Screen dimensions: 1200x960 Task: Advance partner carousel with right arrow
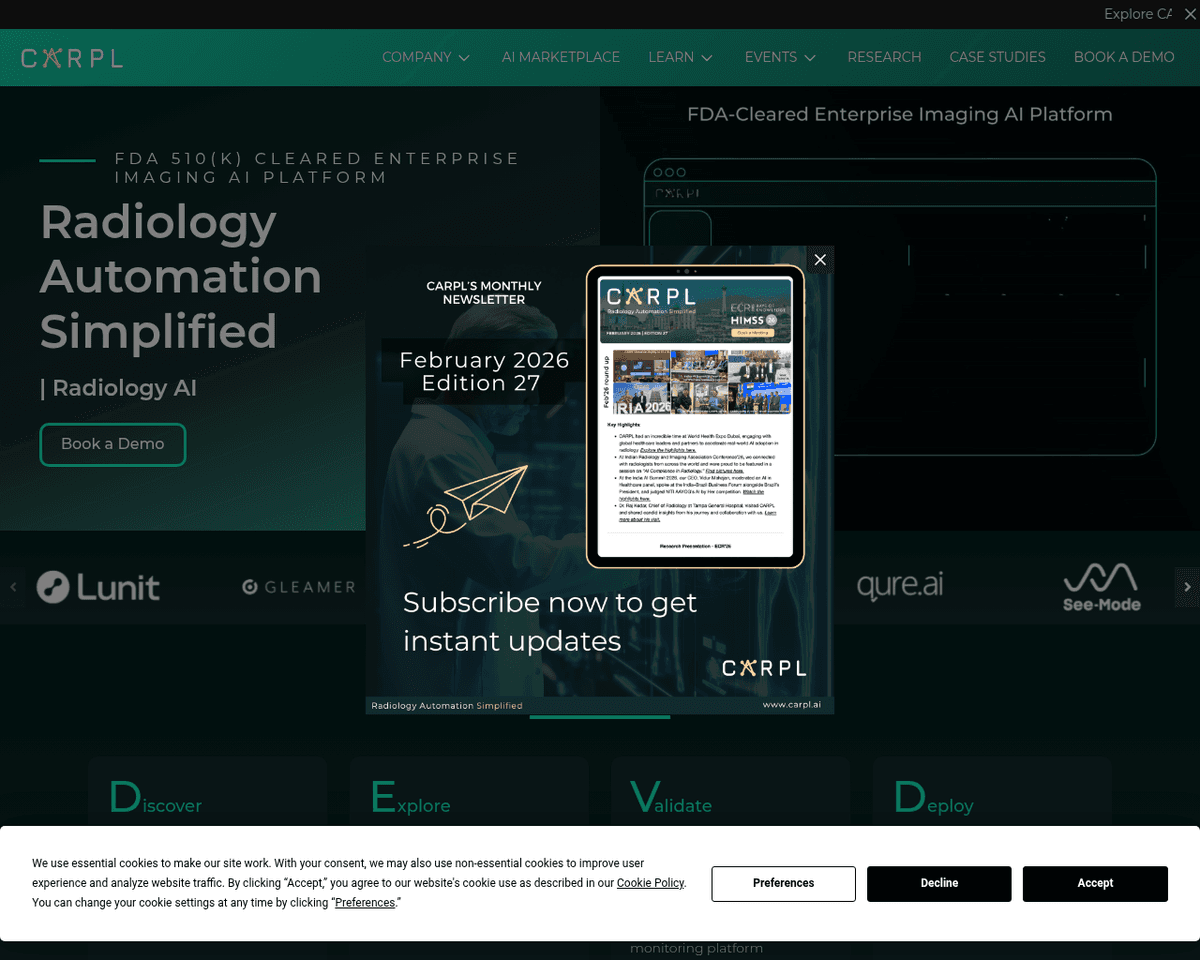pos(1187,587)
